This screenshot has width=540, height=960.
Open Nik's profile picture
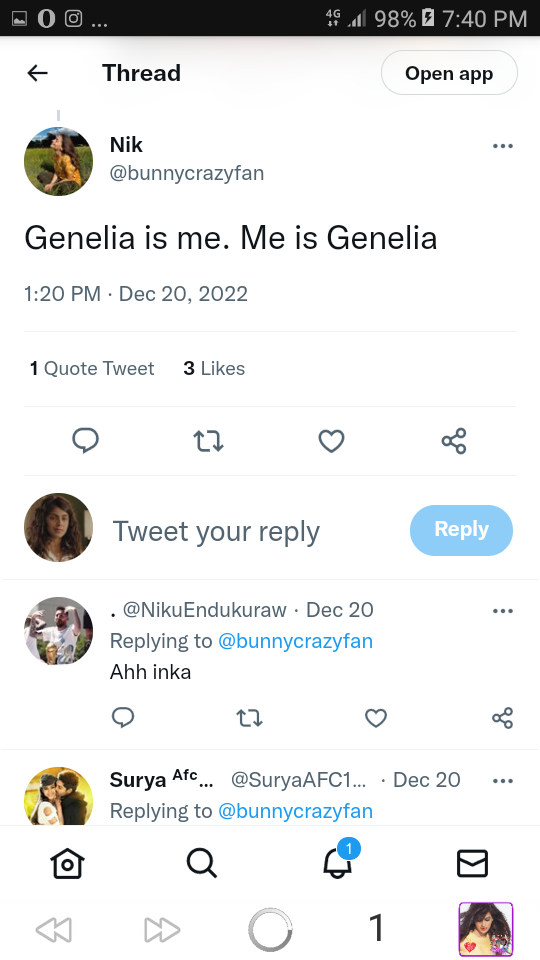[x=58, y=162]
